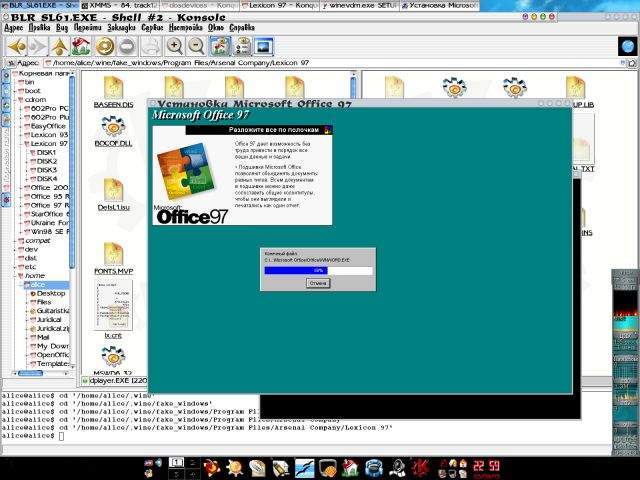Screen dimensions: 640x480
Task: Collapse the home tree node
Action: [16, 276]
